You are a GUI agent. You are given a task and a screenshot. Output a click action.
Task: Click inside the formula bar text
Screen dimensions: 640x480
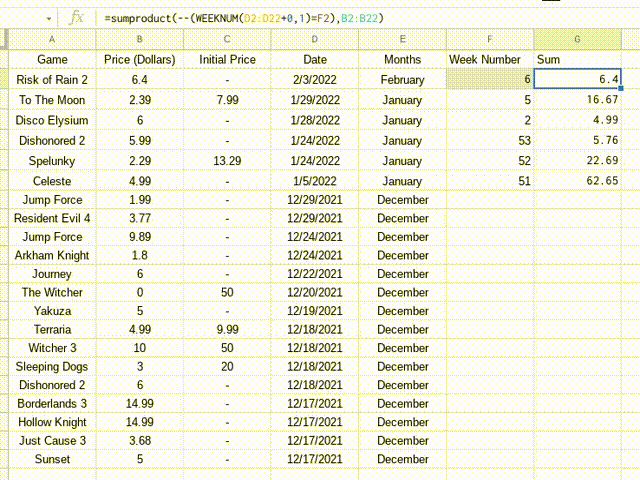coord(244,18)
